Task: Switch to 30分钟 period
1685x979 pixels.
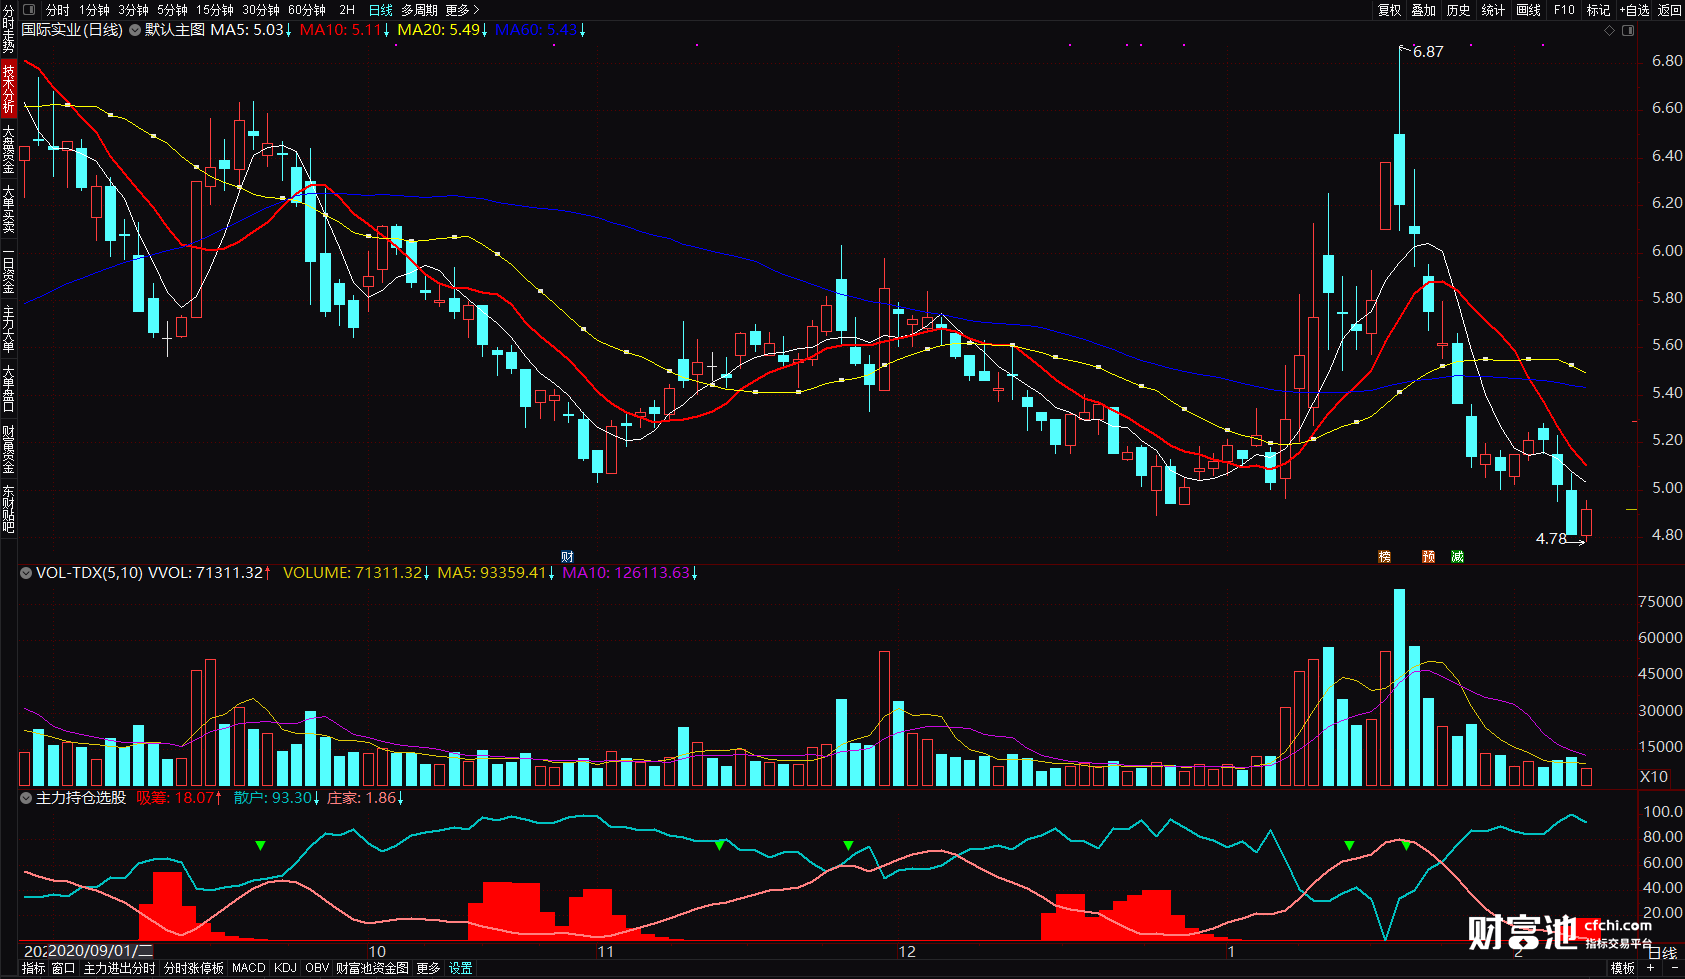Action: coord(260,10)
